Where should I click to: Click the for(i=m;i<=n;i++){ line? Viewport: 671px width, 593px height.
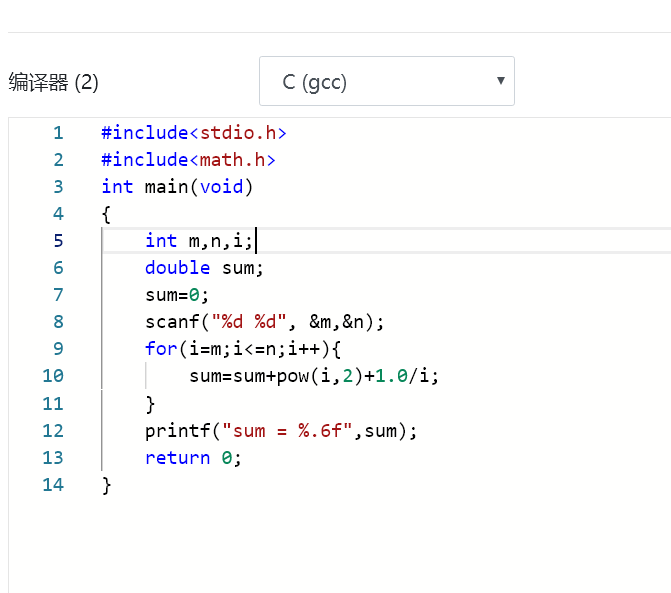[243, 349]
